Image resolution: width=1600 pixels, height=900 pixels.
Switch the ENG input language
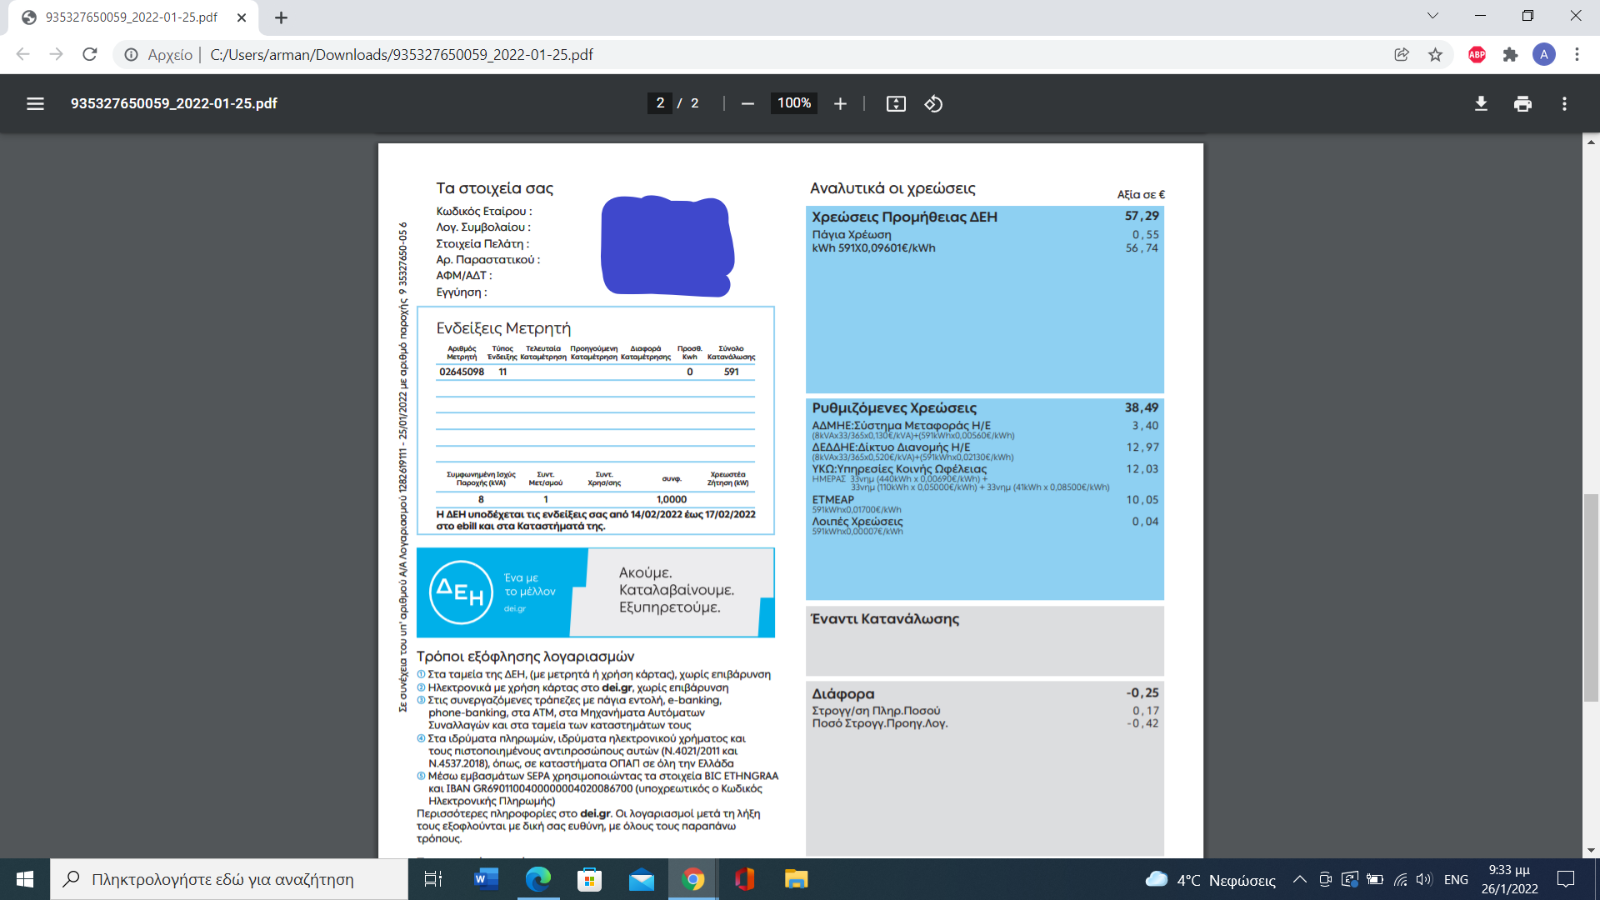1456,880
